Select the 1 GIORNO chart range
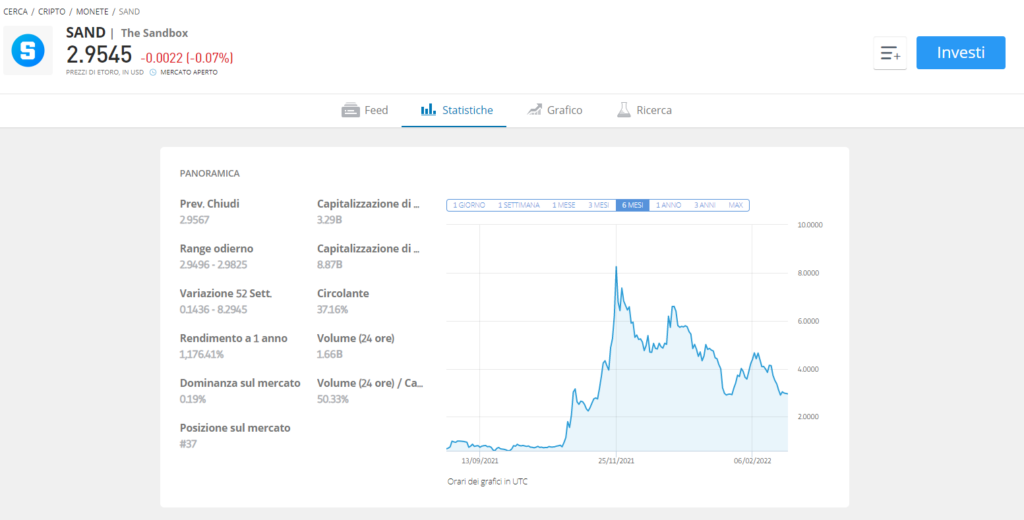Viewport: 1024px width, 520px height. (468, 205)
